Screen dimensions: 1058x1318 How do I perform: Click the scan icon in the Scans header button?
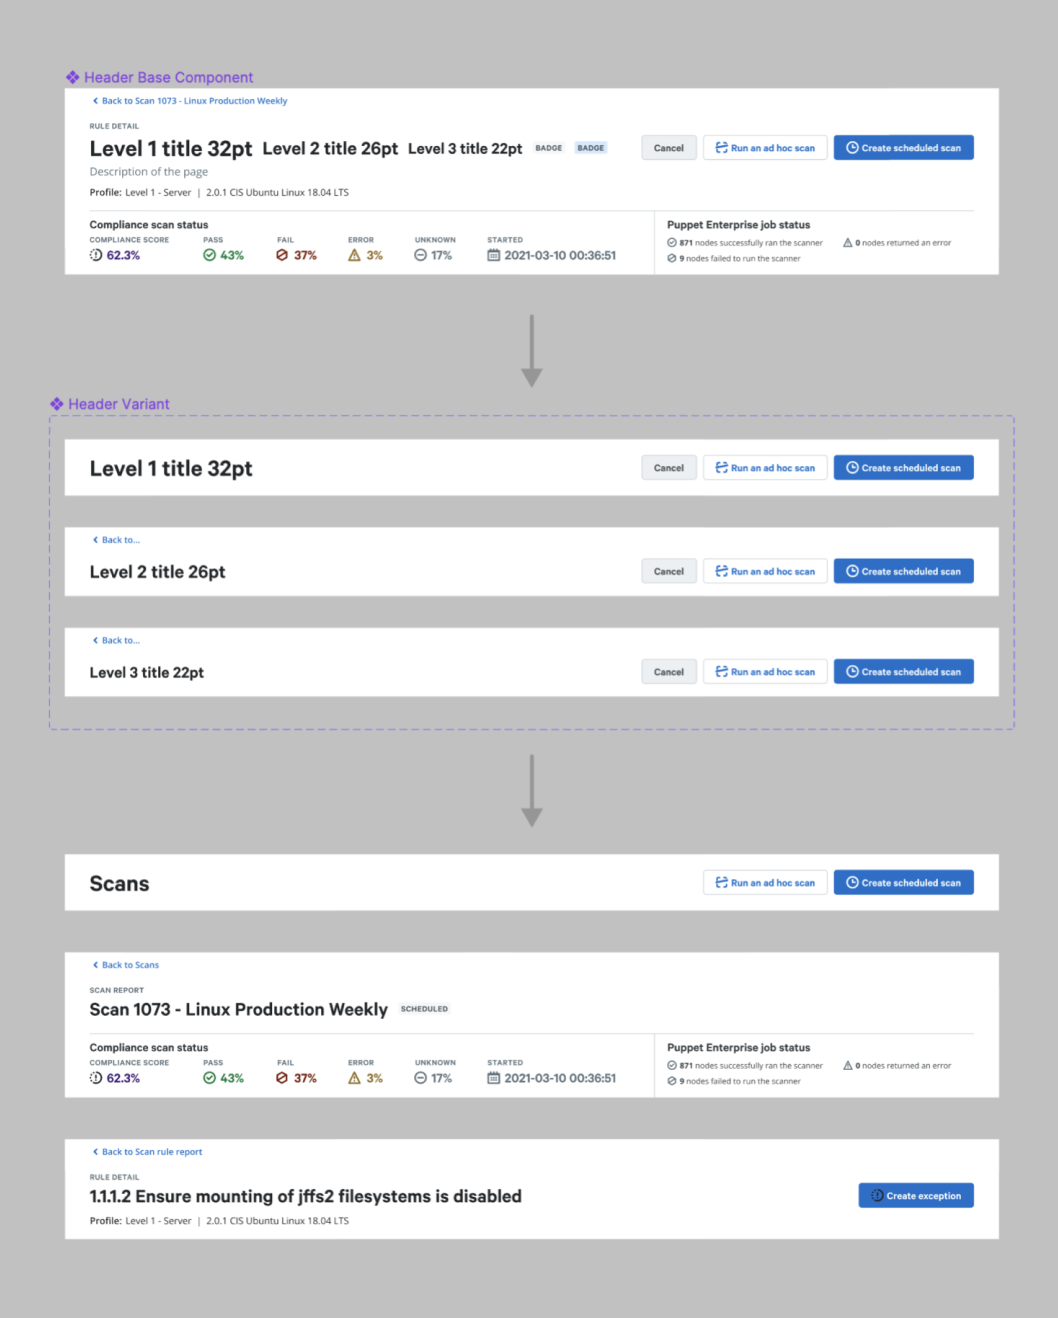(721, 883)
